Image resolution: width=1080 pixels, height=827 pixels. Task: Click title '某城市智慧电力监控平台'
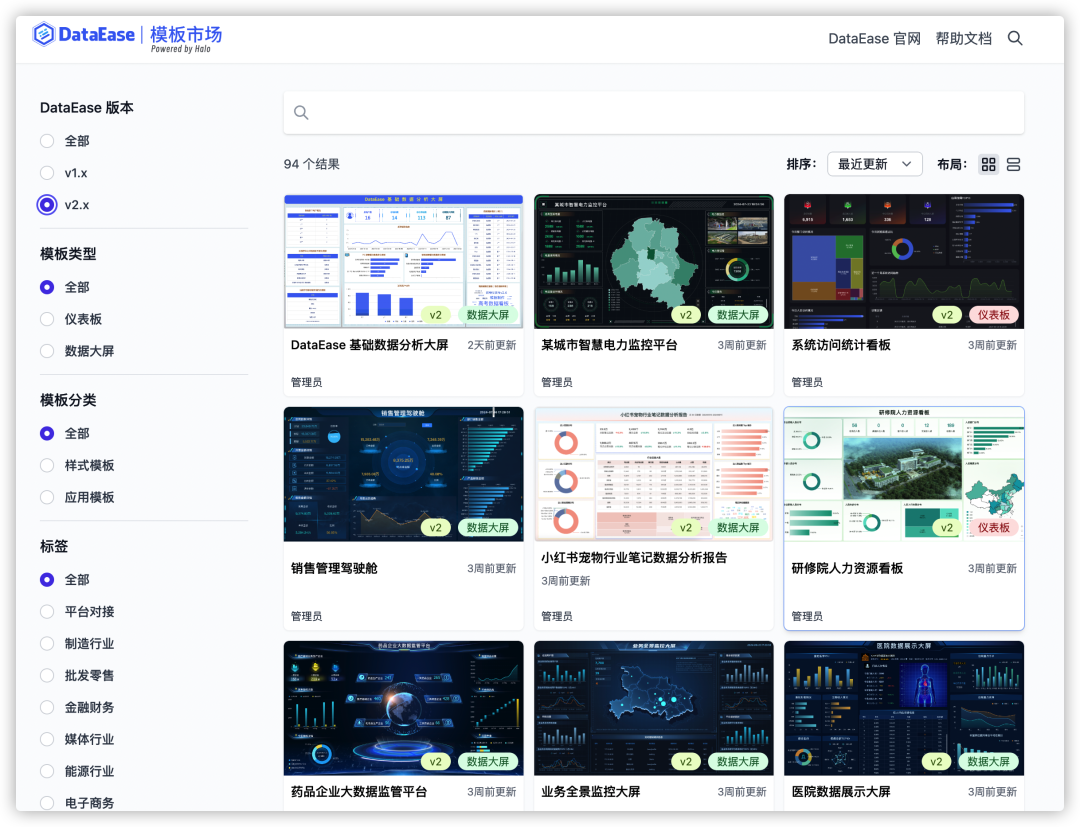pyautogui.click(x=609, y=345)
